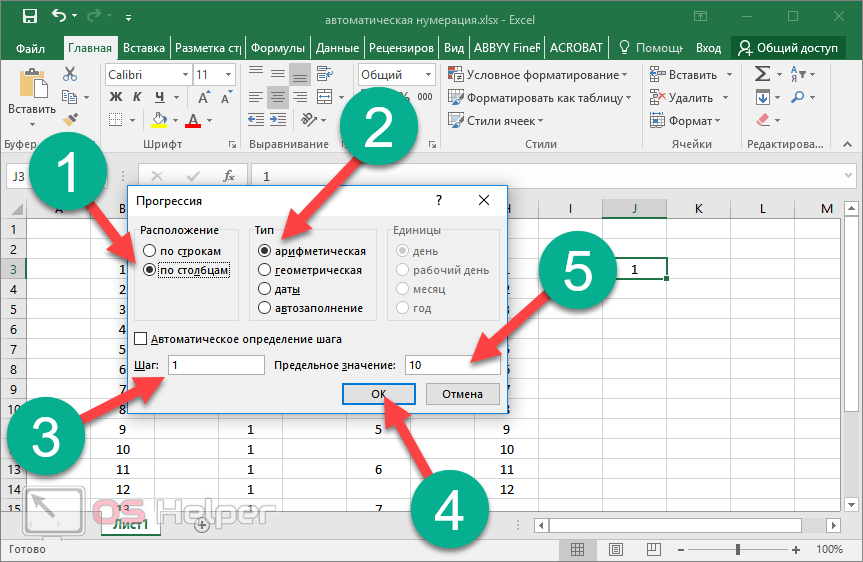Viewport: 863px width, 562px height.
Task: Enable 'Автоматическое определение шага' checkbox
Action: pos(141,338)
